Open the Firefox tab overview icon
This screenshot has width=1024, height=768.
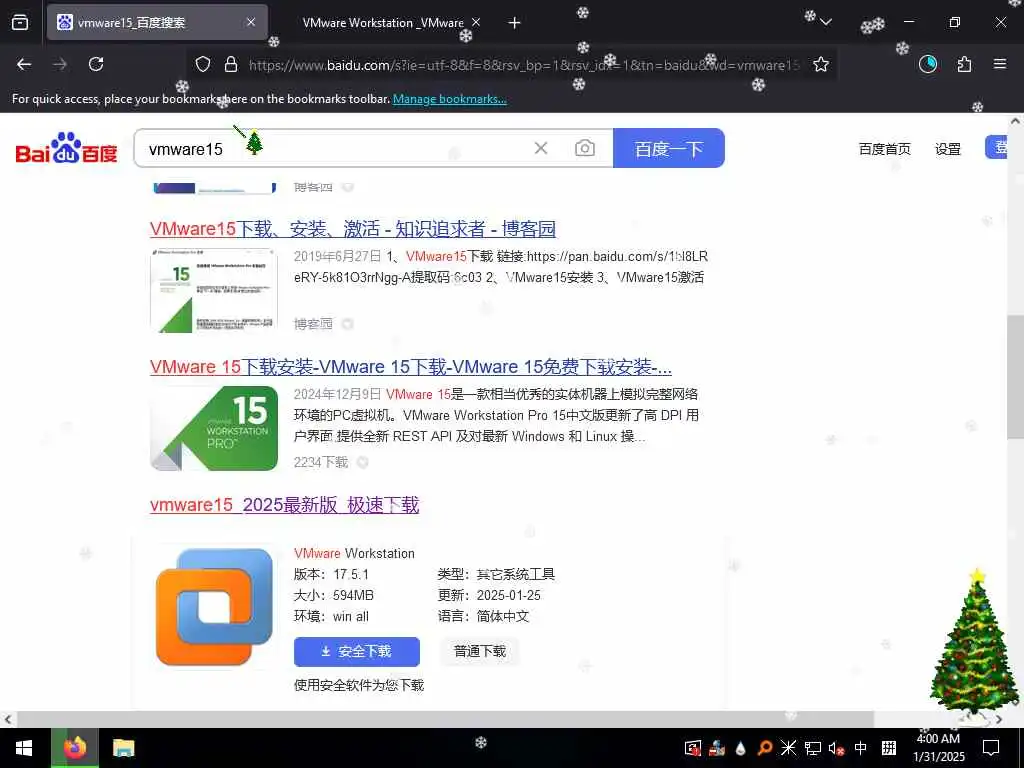(x=20, y=23)
